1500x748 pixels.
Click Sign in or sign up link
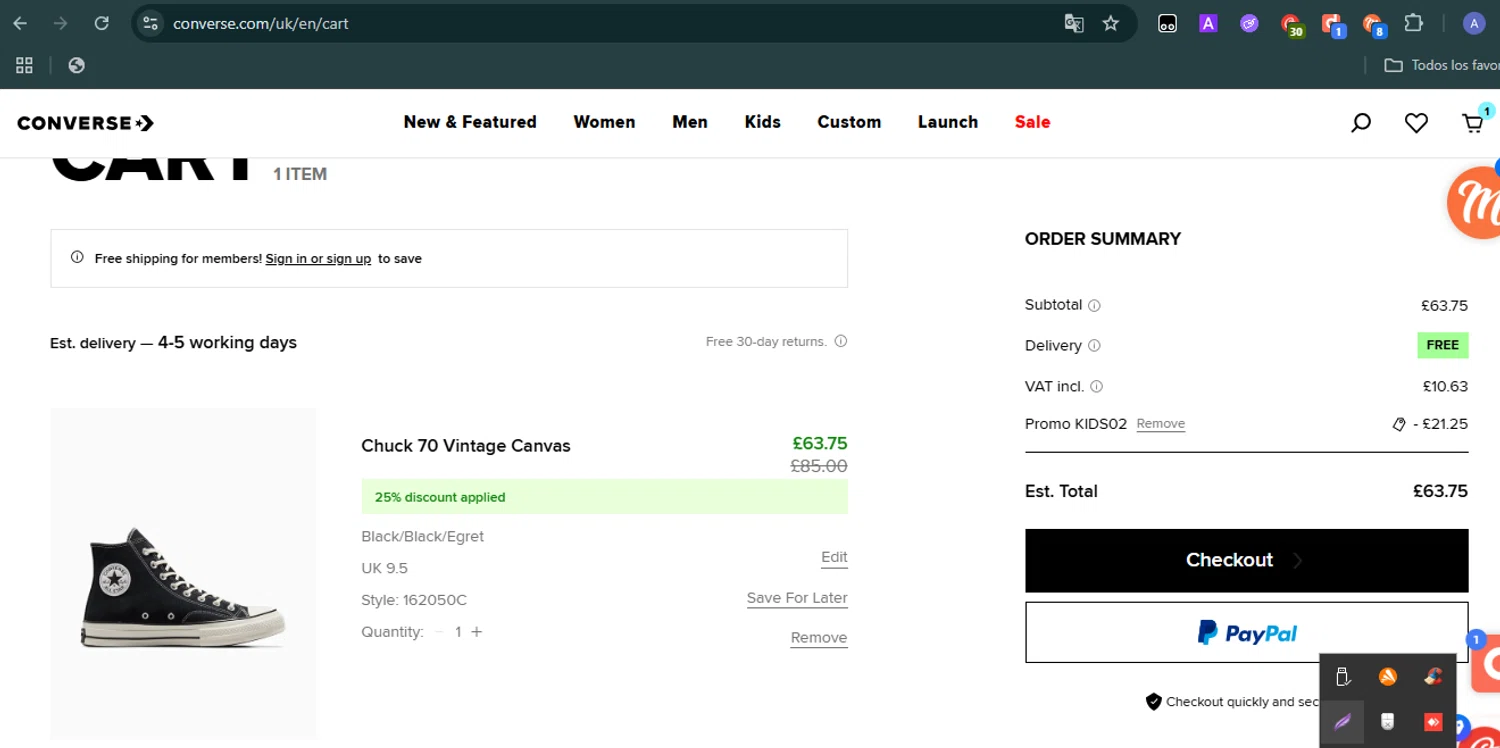(x=318, y=259)
